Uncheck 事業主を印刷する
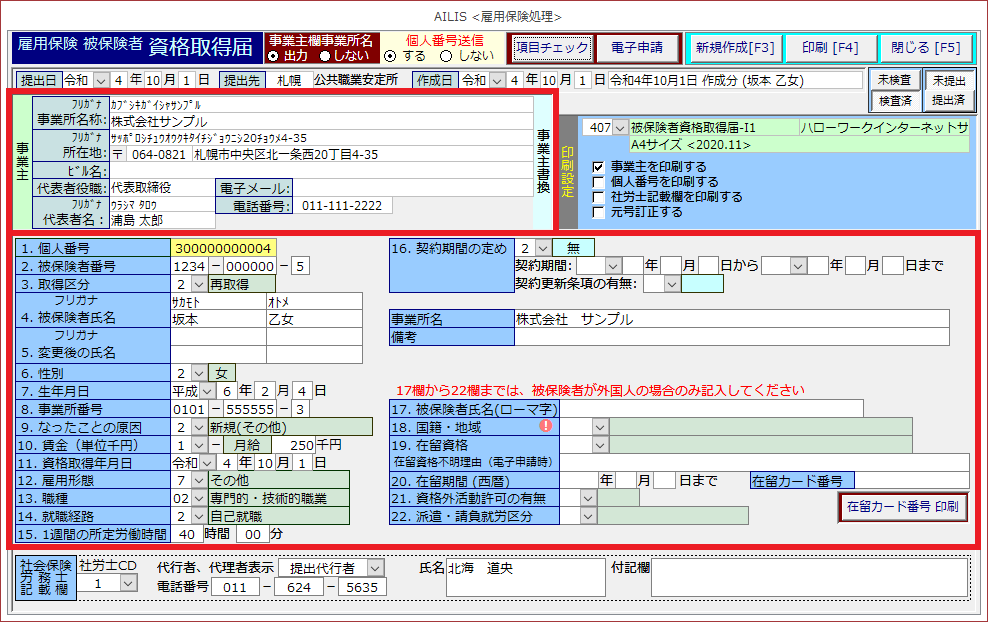Screen dimensions: 988x622 pos(598,167)
